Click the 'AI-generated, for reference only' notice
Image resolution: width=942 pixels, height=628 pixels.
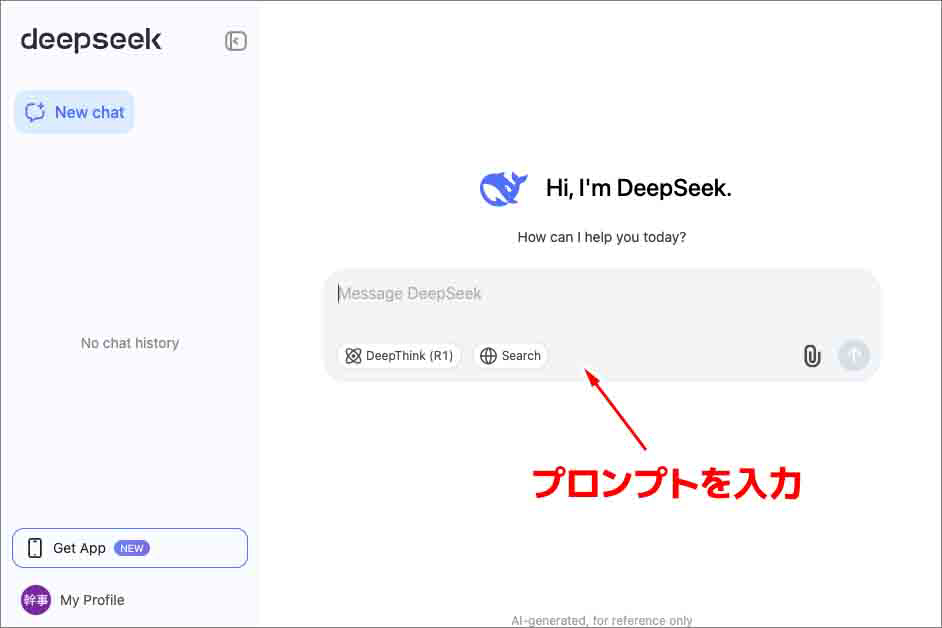click(601, 621)
